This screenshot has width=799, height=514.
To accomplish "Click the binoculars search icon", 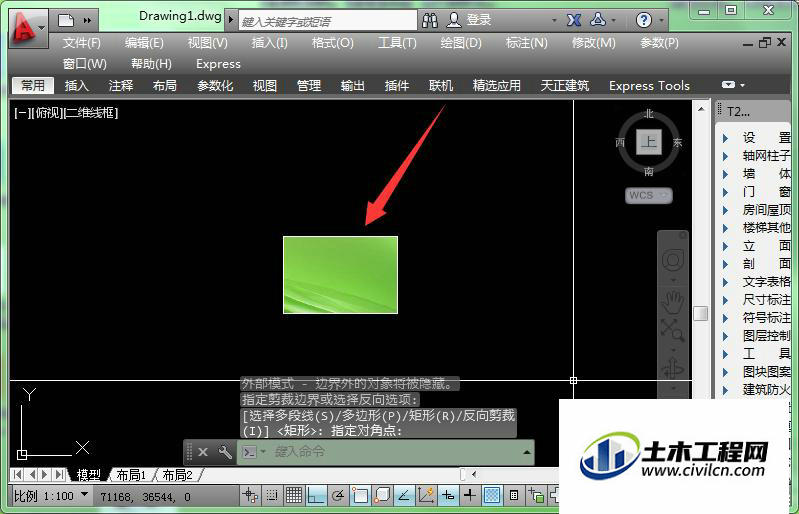I will 430,20.
